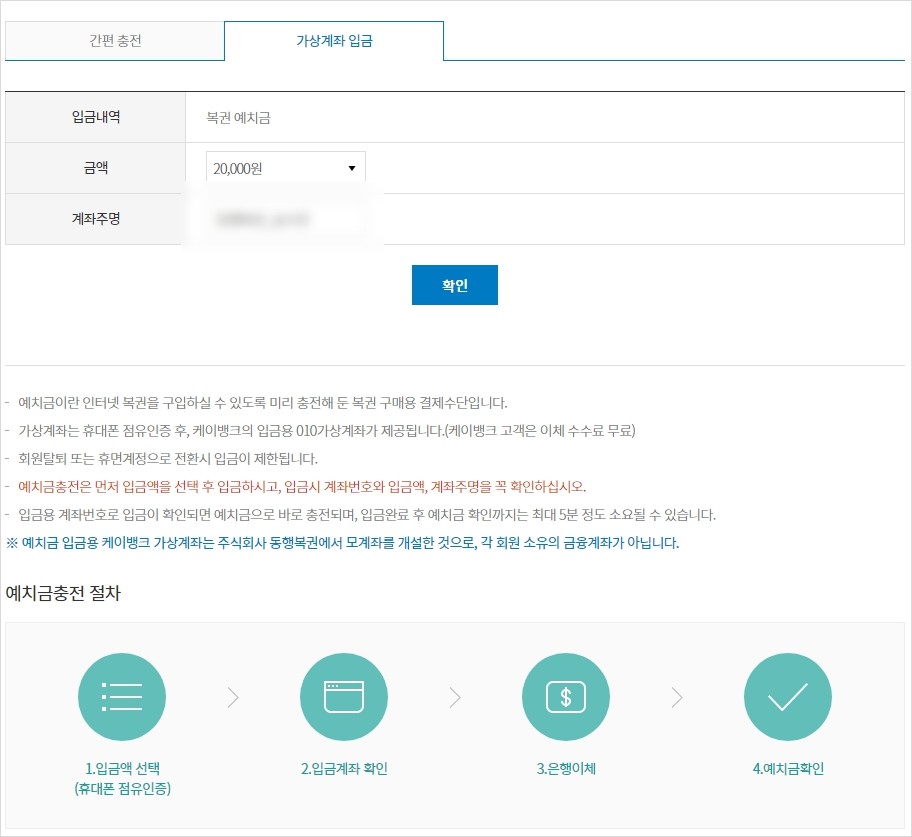Click the 확인 confirm button
Image resolution: width=912 pixels, height=837 pixels.
454,284
